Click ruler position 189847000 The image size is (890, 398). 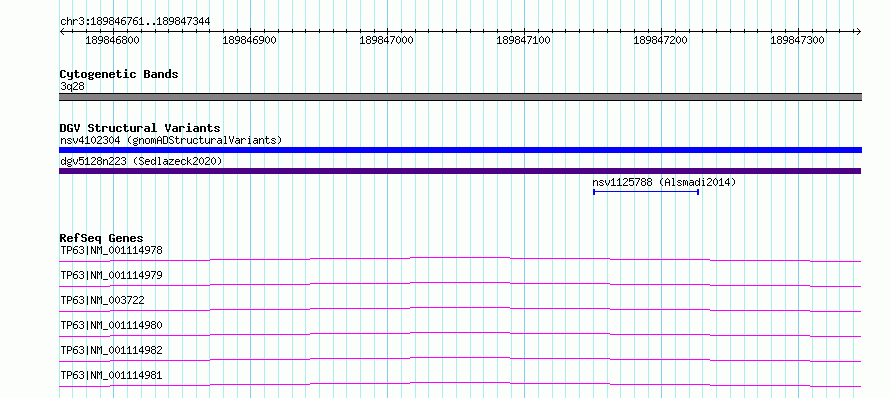[387, 40]
